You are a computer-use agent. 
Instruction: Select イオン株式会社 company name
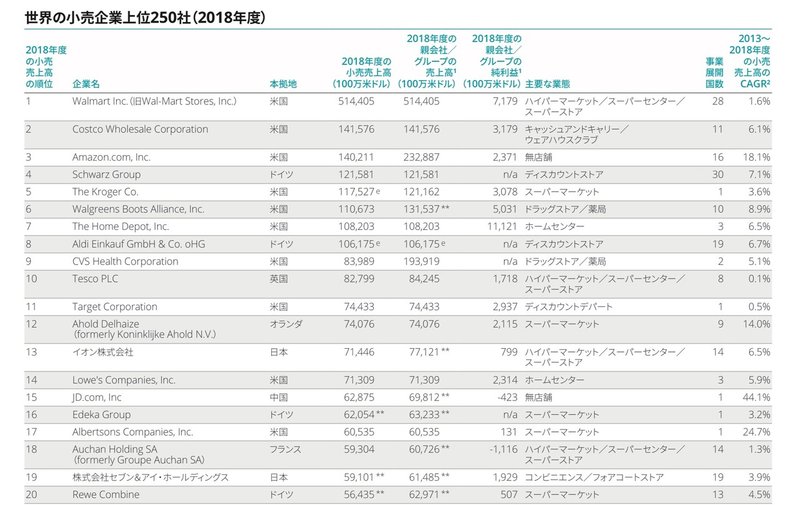[103, 352]
